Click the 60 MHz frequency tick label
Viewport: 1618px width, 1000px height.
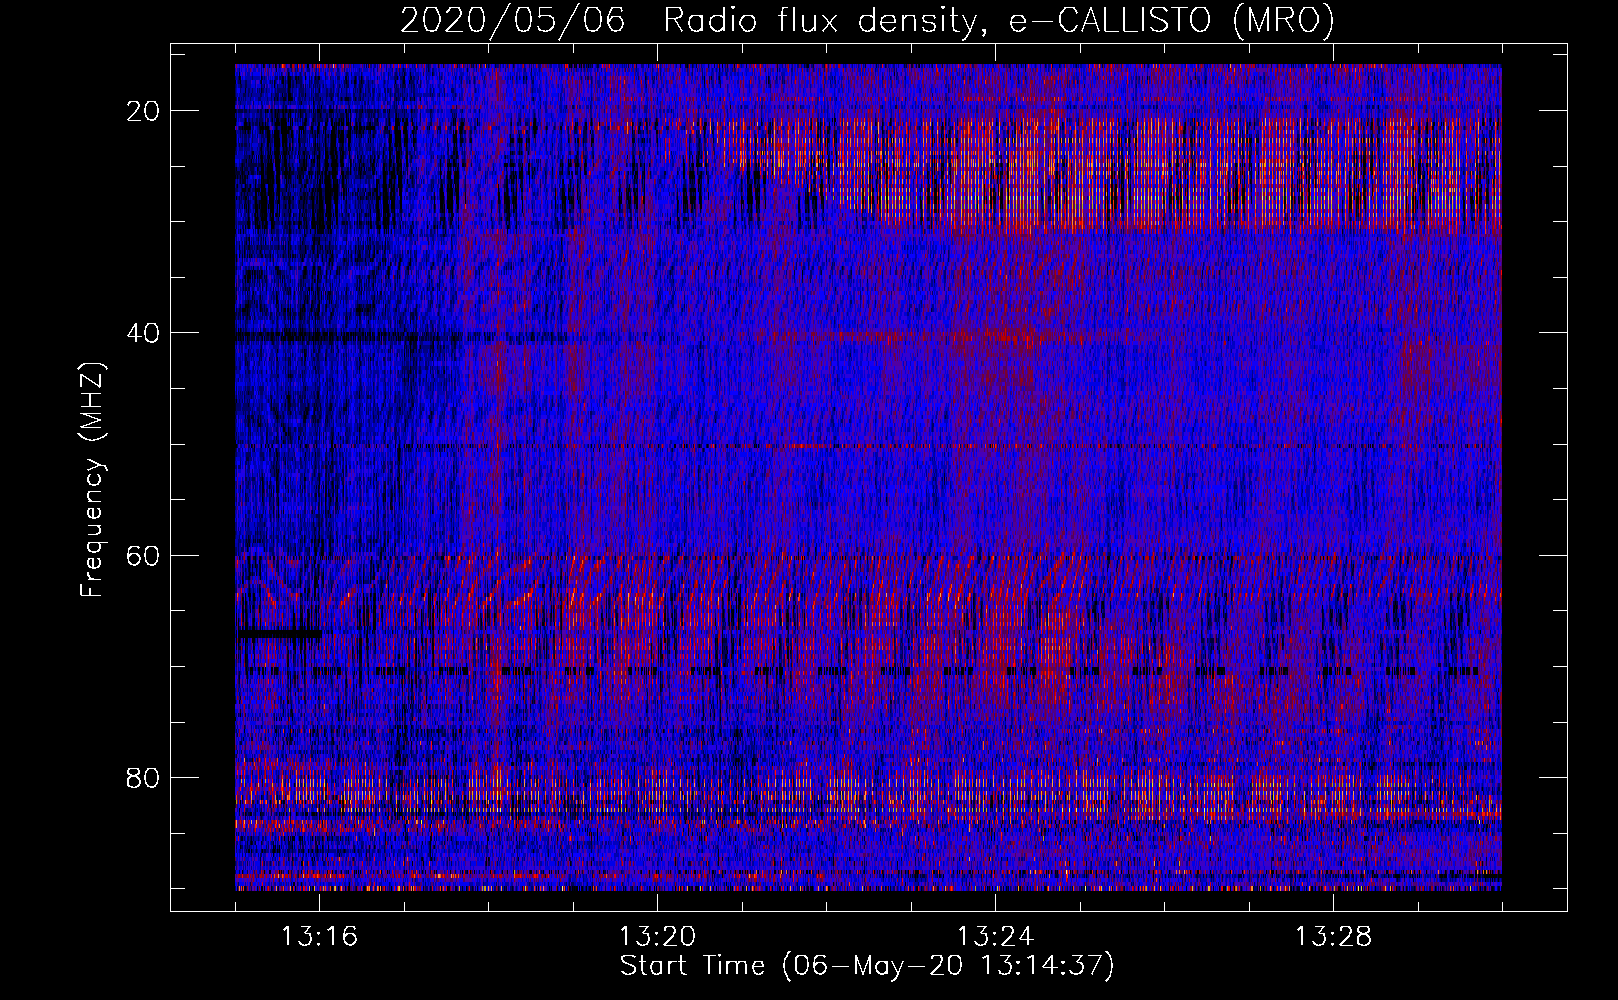point(143,555)
